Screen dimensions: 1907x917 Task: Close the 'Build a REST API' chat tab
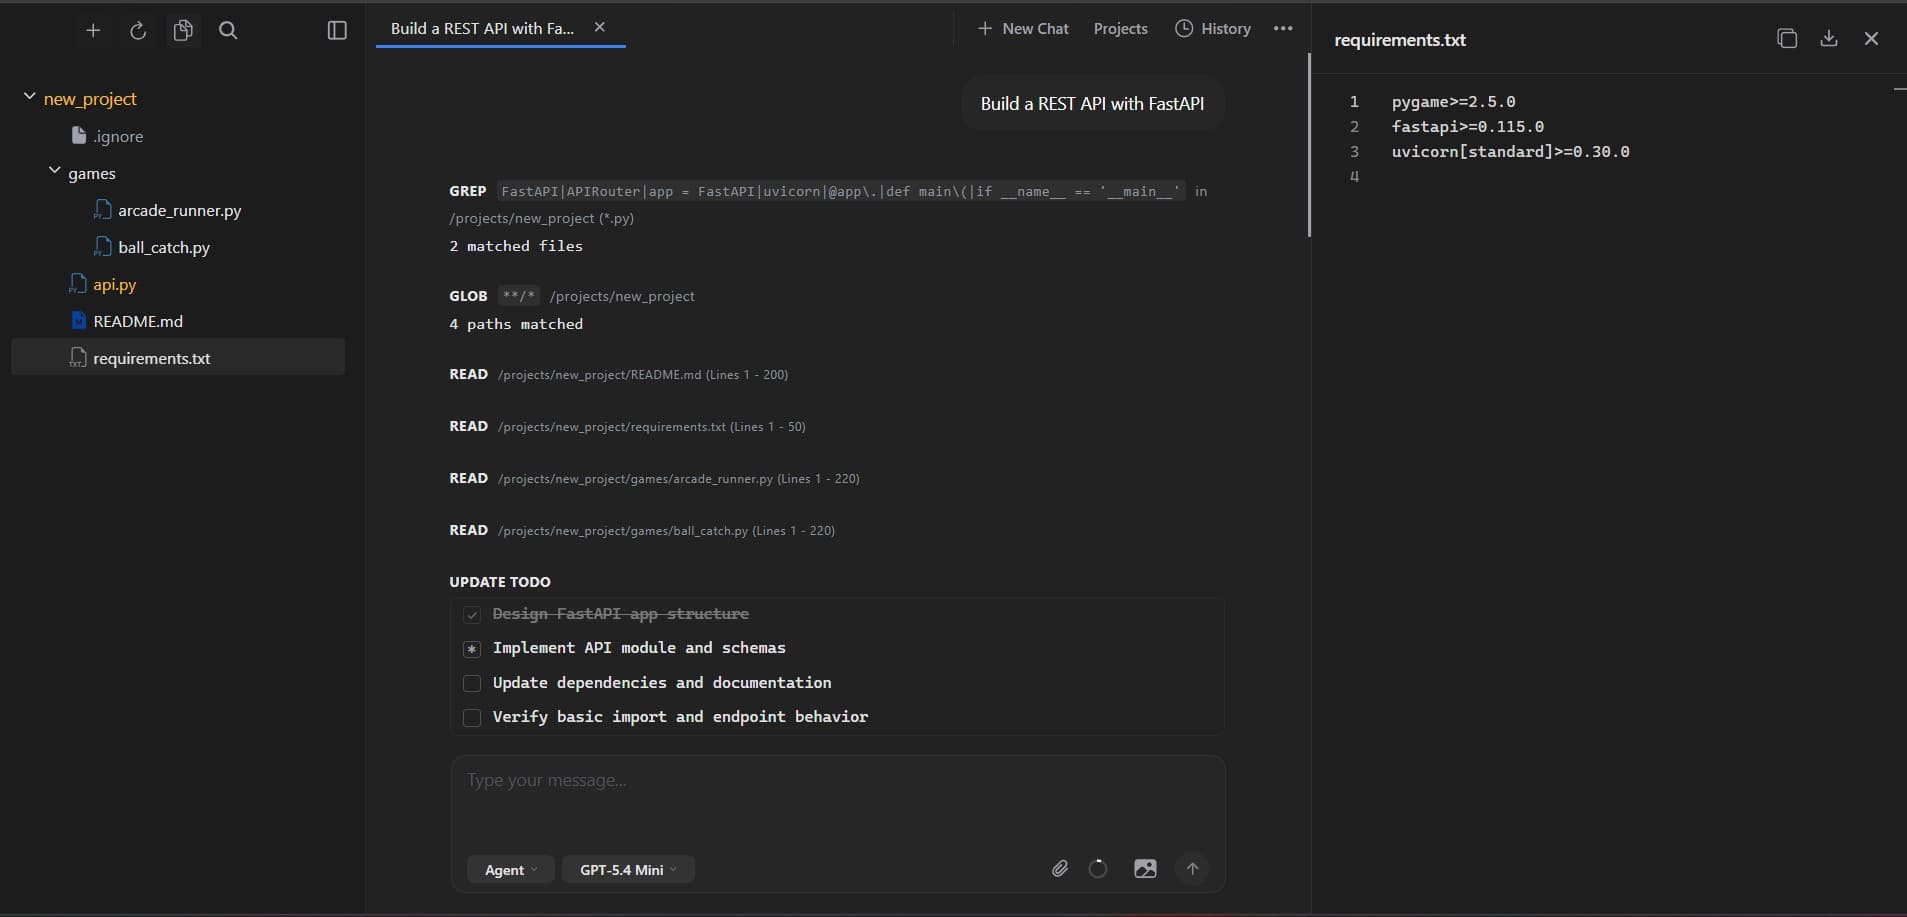tap(600, 27)
